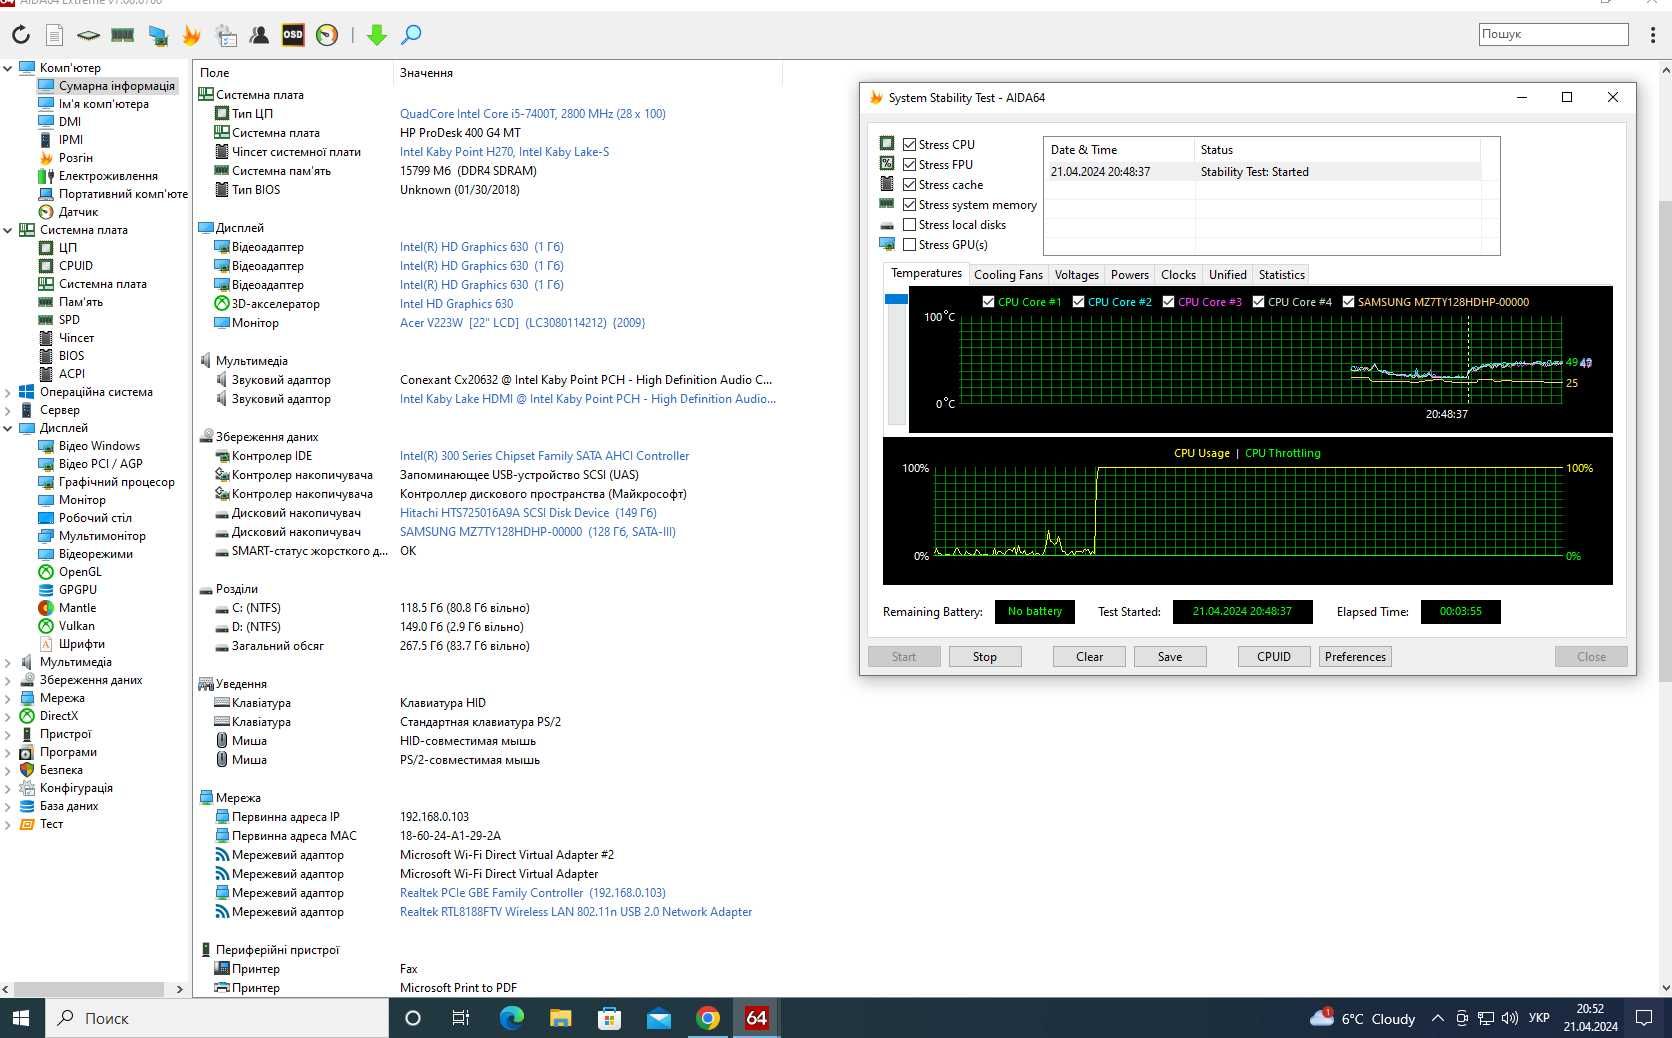The height and width of the screenshot is (1038, 1672).
Task: Click the user silhouette toolbar icon
Action: (x=259, y=35)
